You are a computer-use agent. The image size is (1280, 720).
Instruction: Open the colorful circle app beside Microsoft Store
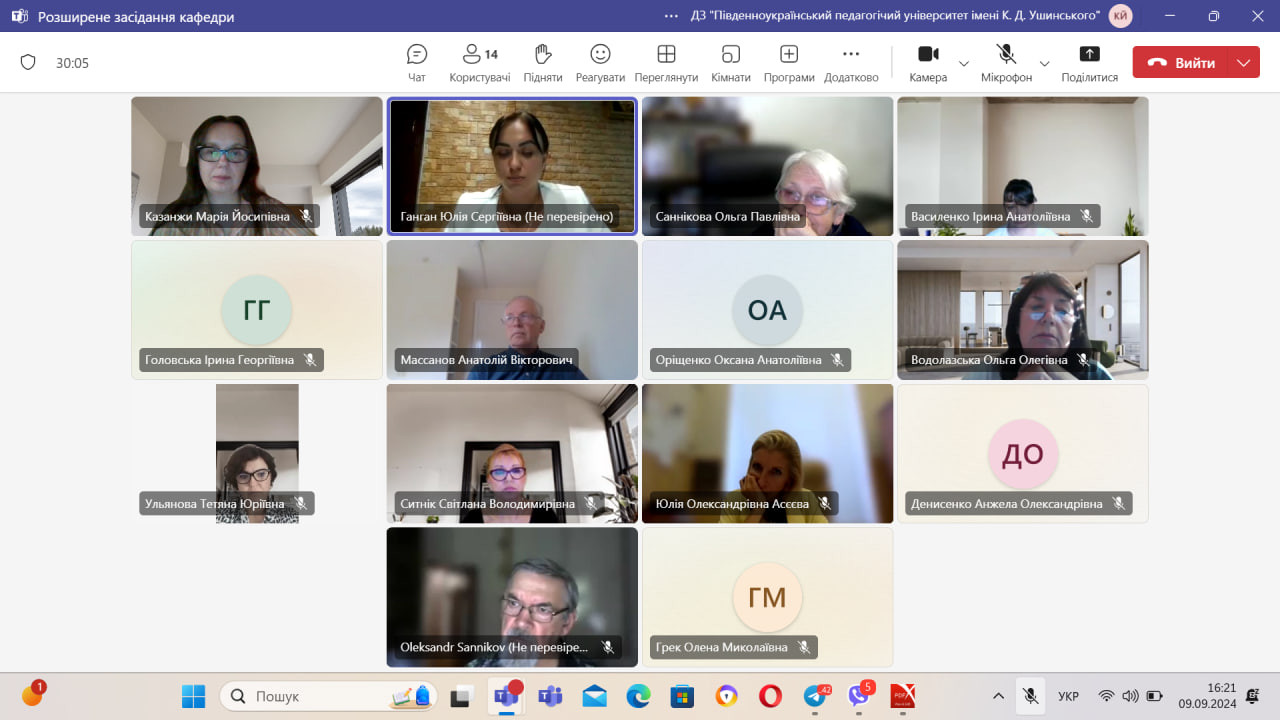tap(726, 696)
